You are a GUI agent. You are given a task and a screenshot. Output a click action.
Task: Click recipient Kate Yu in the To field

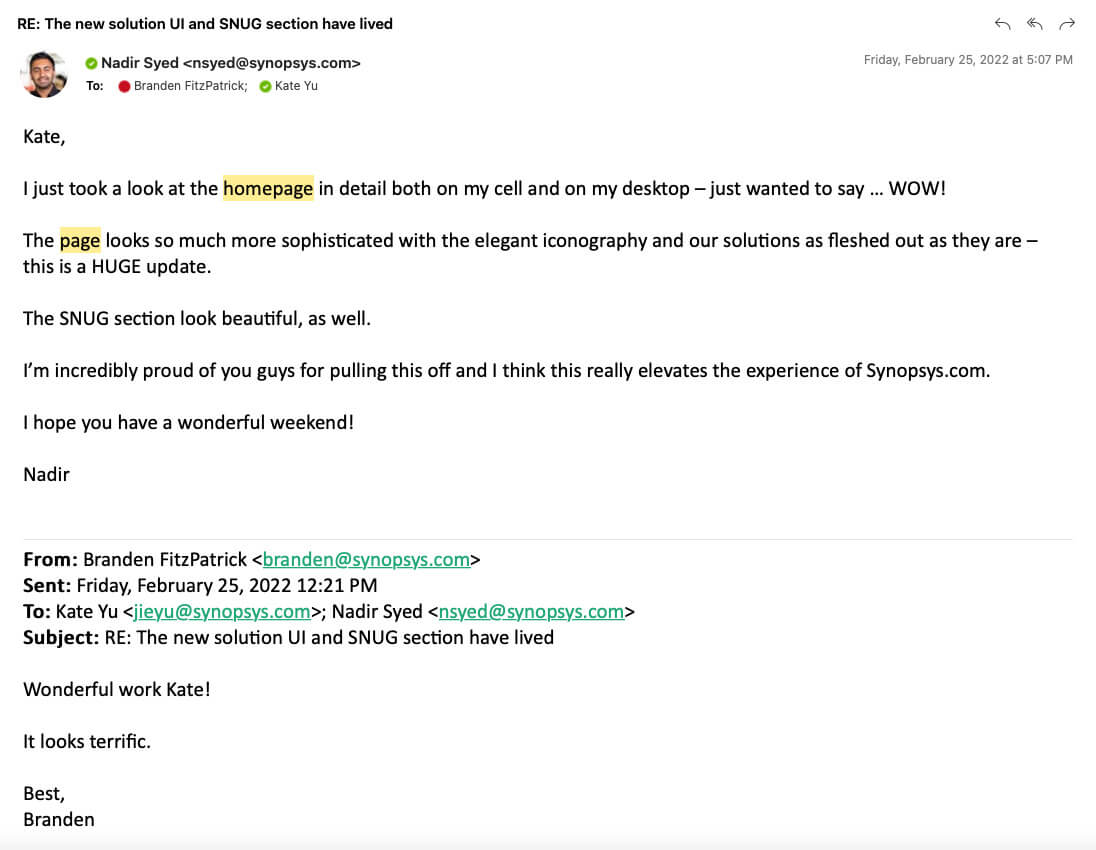296,87
